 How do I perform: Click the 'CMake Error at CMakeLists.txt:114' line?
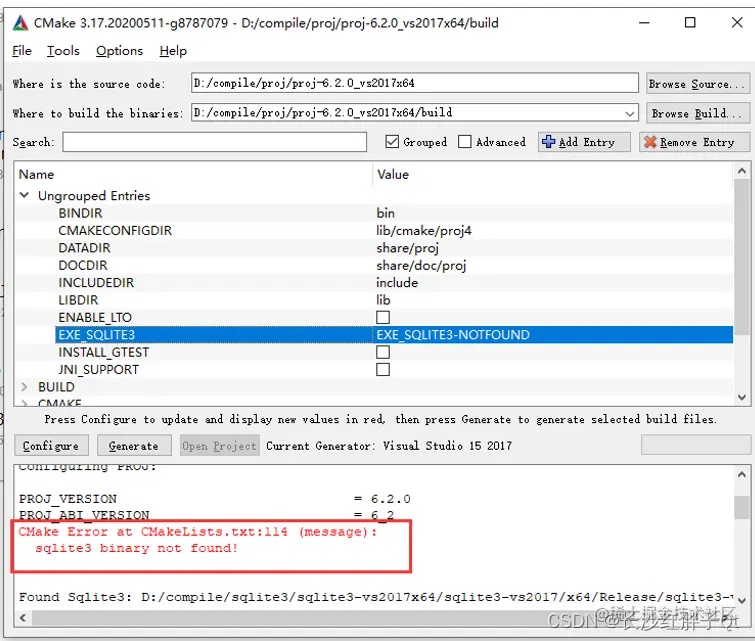click(197, 532)
